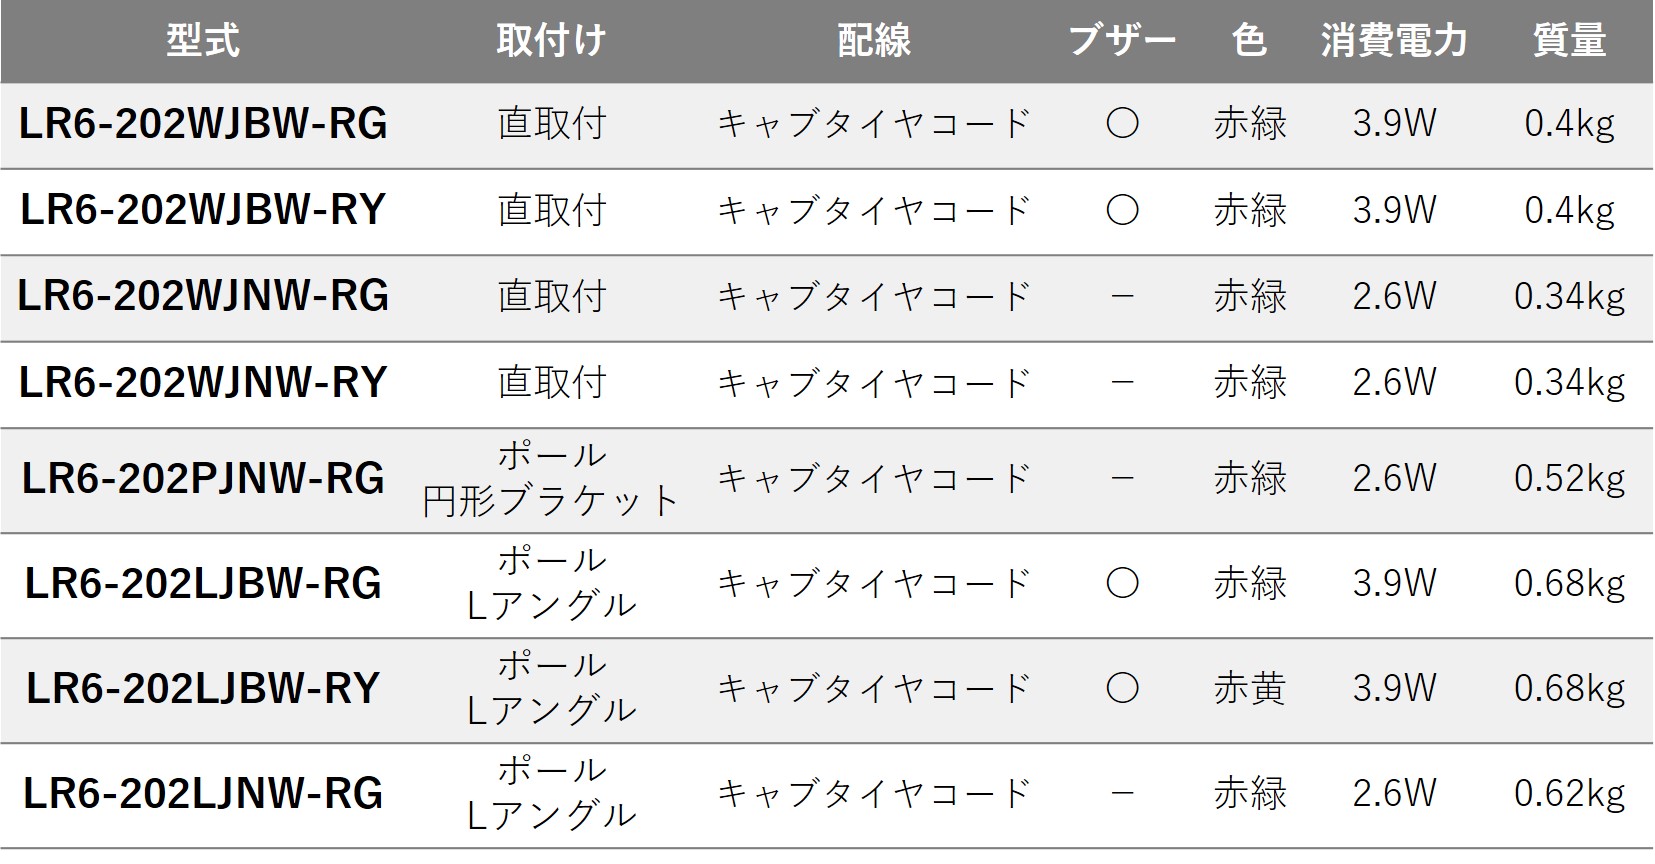Screen dimensions: 1655x864
Task: Select the 配線 header cell
Action: tap(873, 41)
